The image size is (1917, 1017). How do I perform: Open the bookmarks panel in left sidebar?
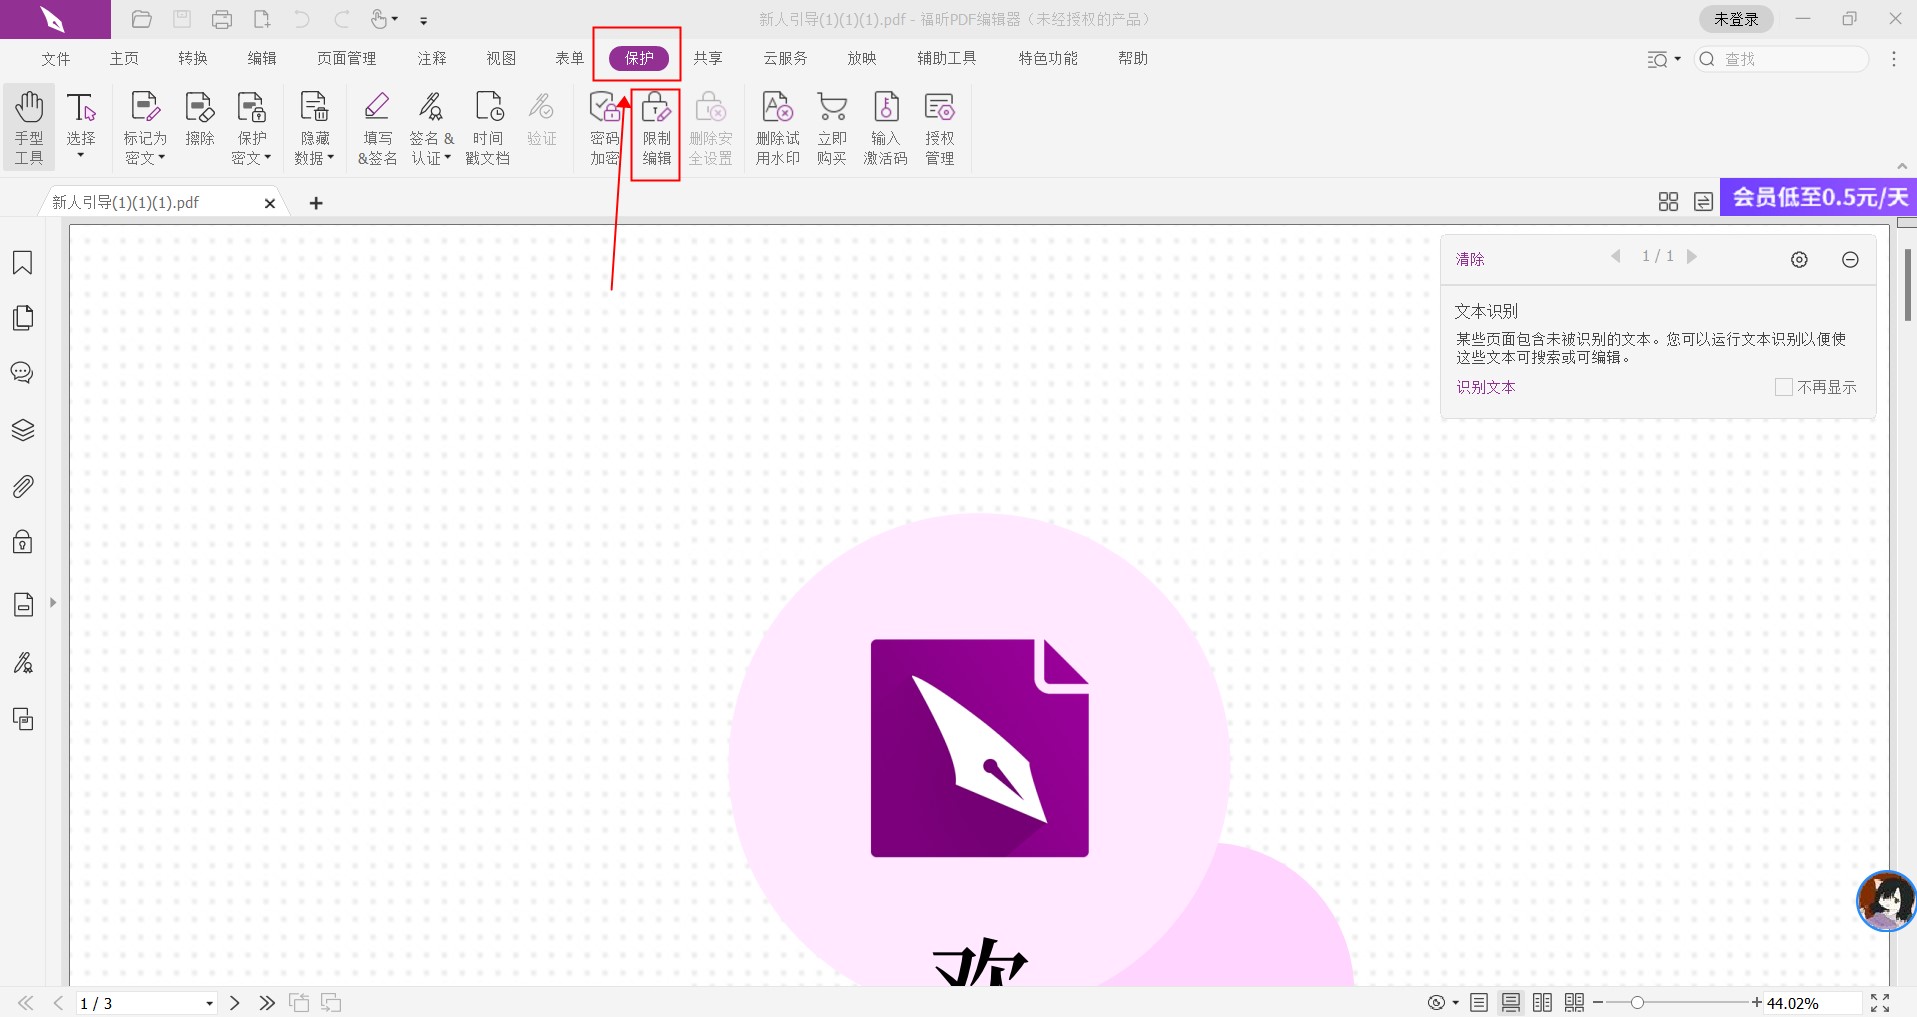click(22, 263)
